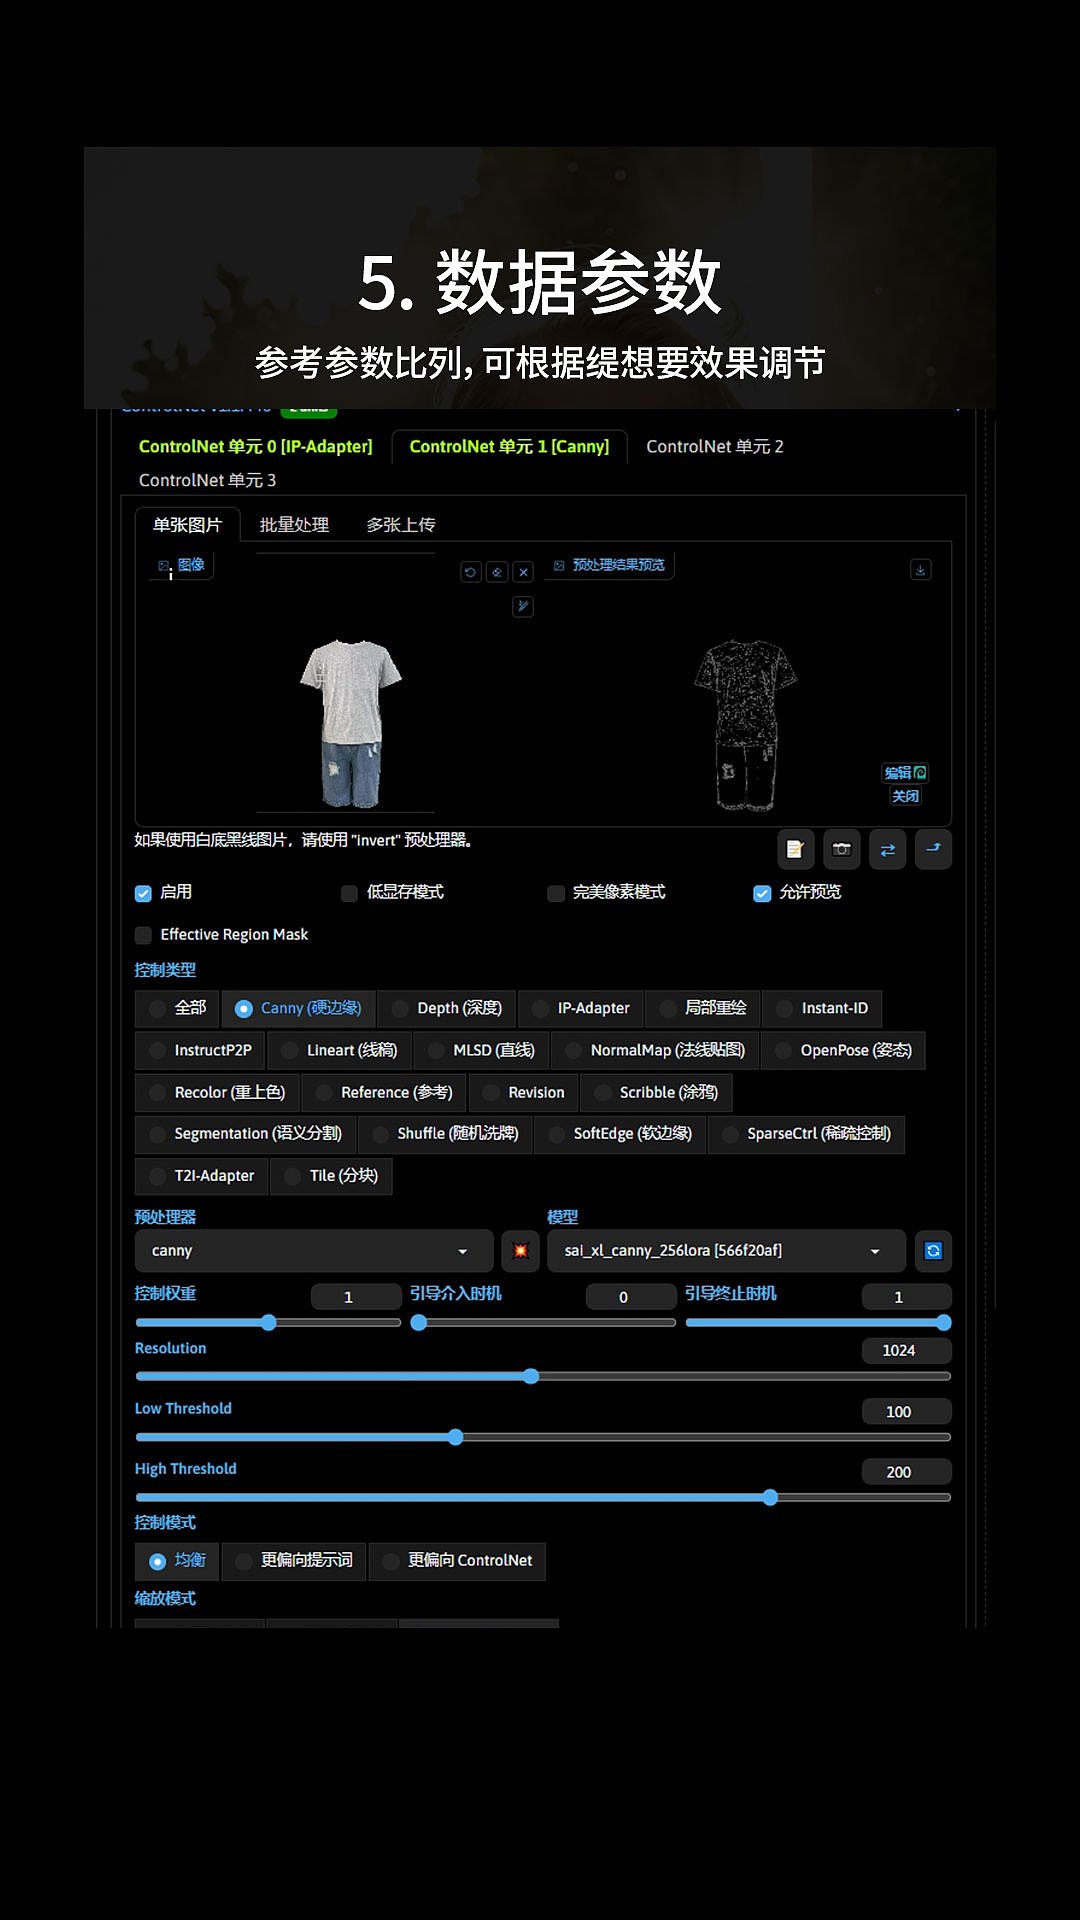Select NormalMap (法线贴图) control type
This screenshot has width=1080, height=1920.
click(x=655, y=1050)
